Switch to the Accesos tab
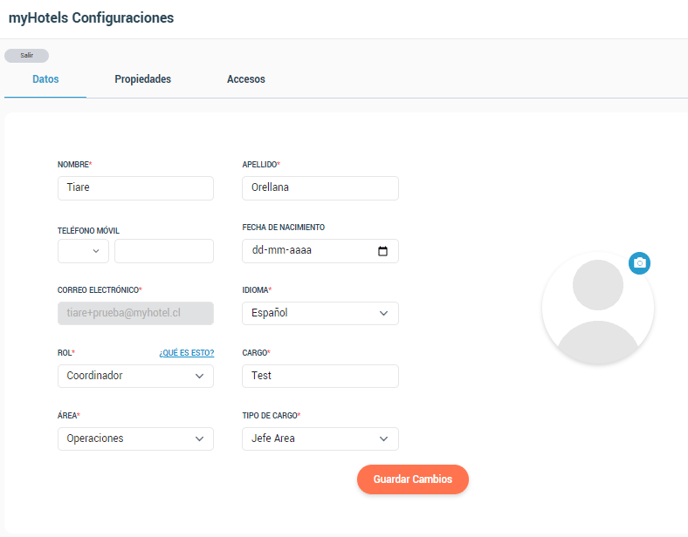The width and height of the screenshot is (688, 537). (246, 79)
